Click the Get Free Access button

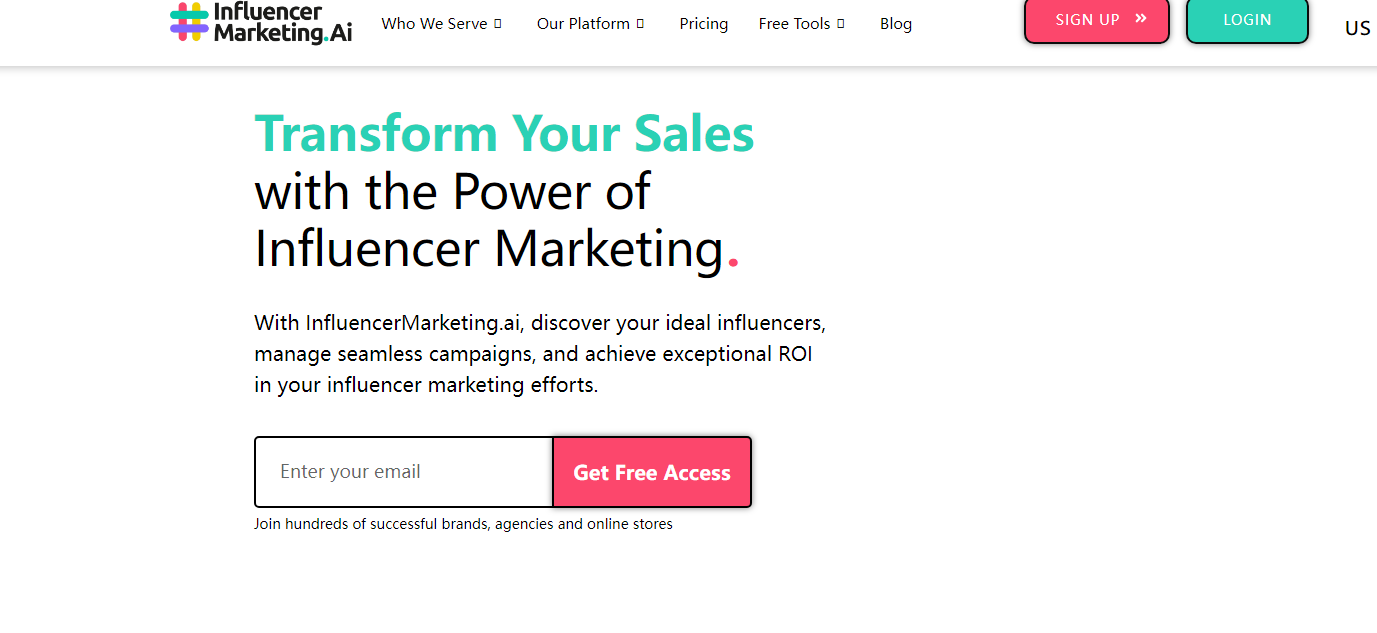pos(652,472)
